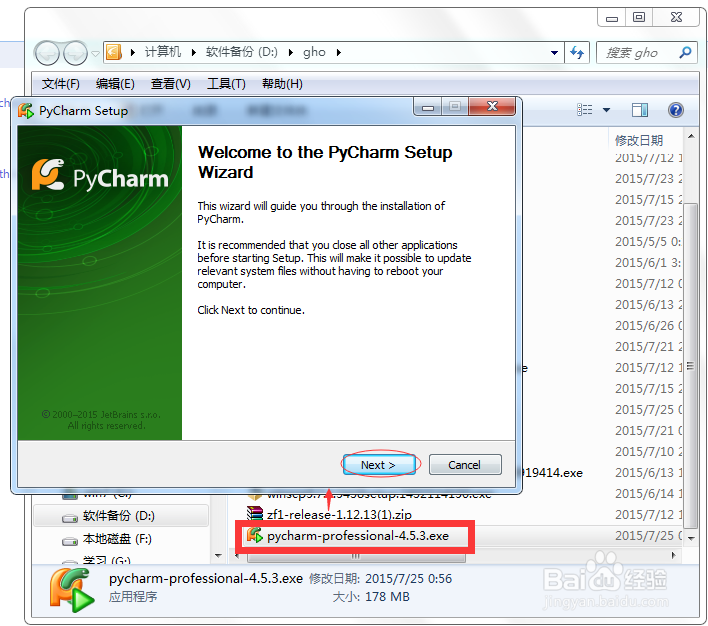Click Next in PyCharm Setup wizard

pyautogui.click(x=378, y=465)
